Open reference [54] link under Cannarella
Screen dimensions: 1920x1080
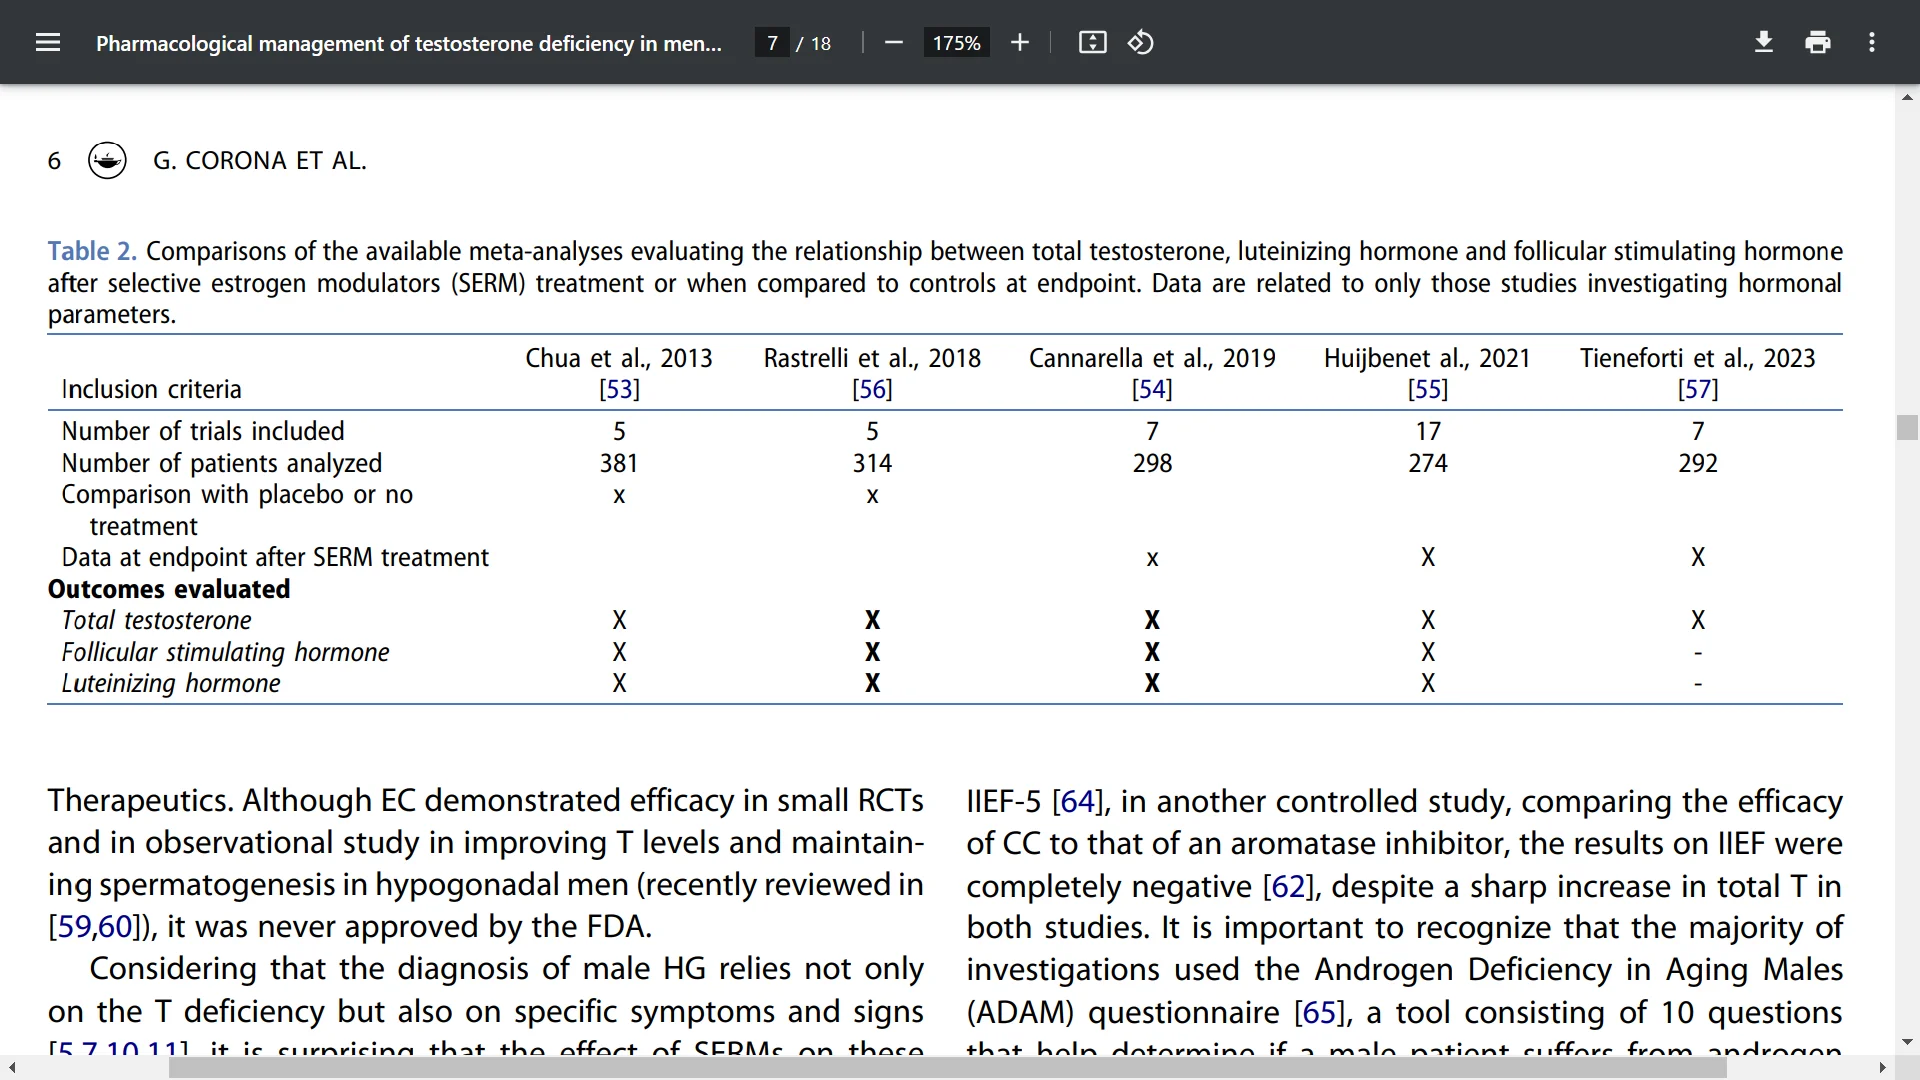[1152, 389]
